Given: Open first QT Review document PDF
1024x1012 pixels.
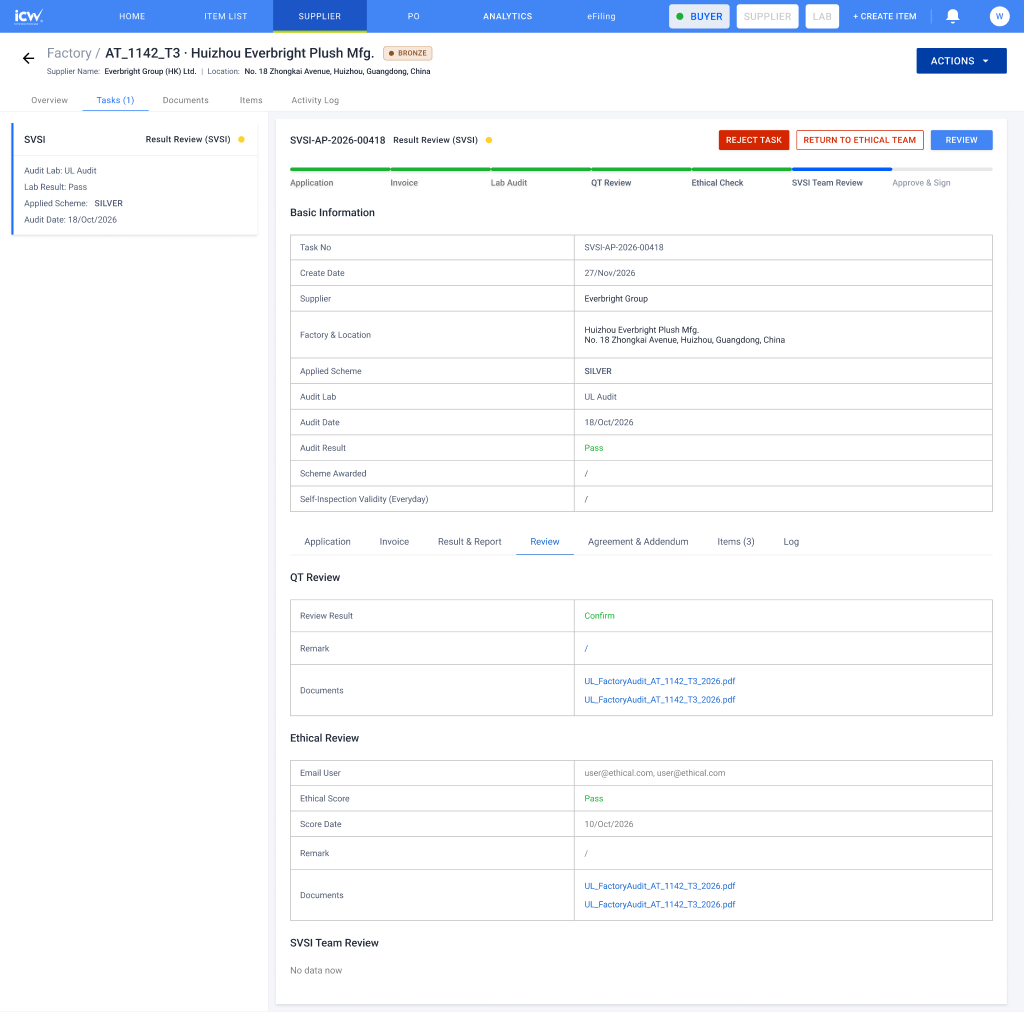Looking at the screenshot, I should 660,681.
